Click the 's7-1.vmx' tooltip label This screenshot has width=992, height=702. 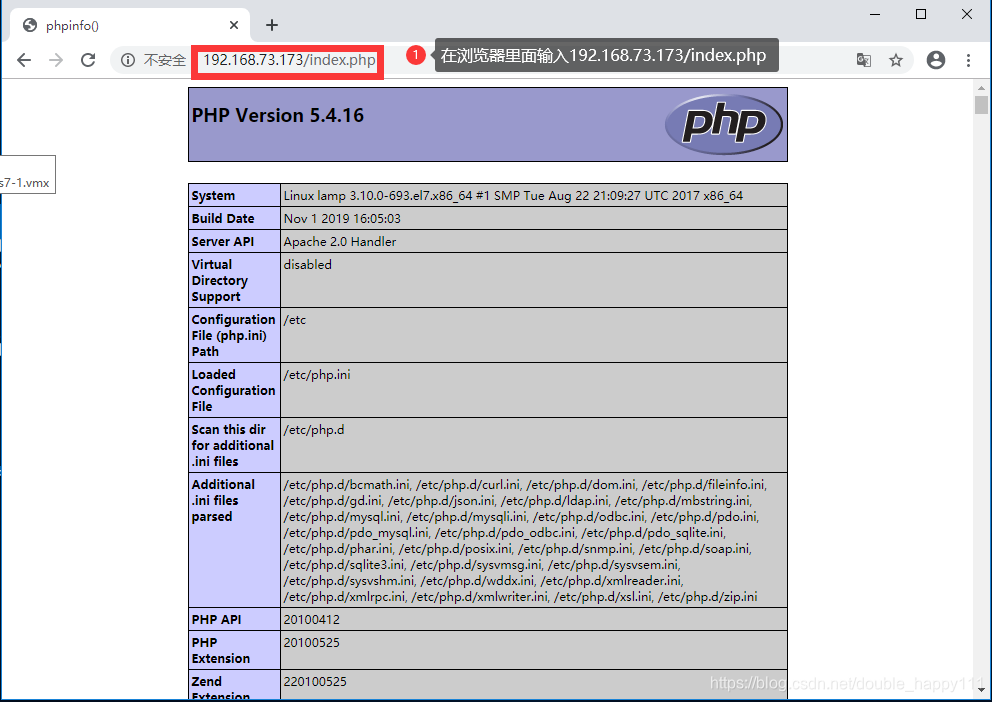[x=25, y=183]
